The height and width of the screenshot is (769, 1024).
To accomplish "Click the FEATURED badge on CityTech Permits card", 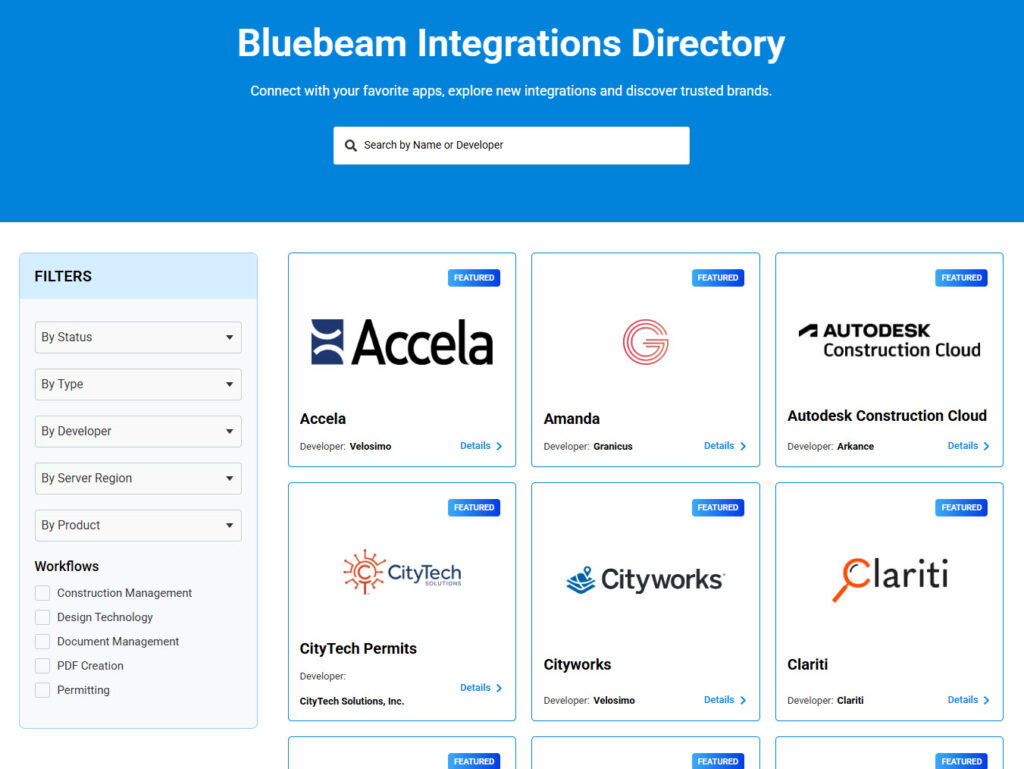I will (x=474, y=508).
